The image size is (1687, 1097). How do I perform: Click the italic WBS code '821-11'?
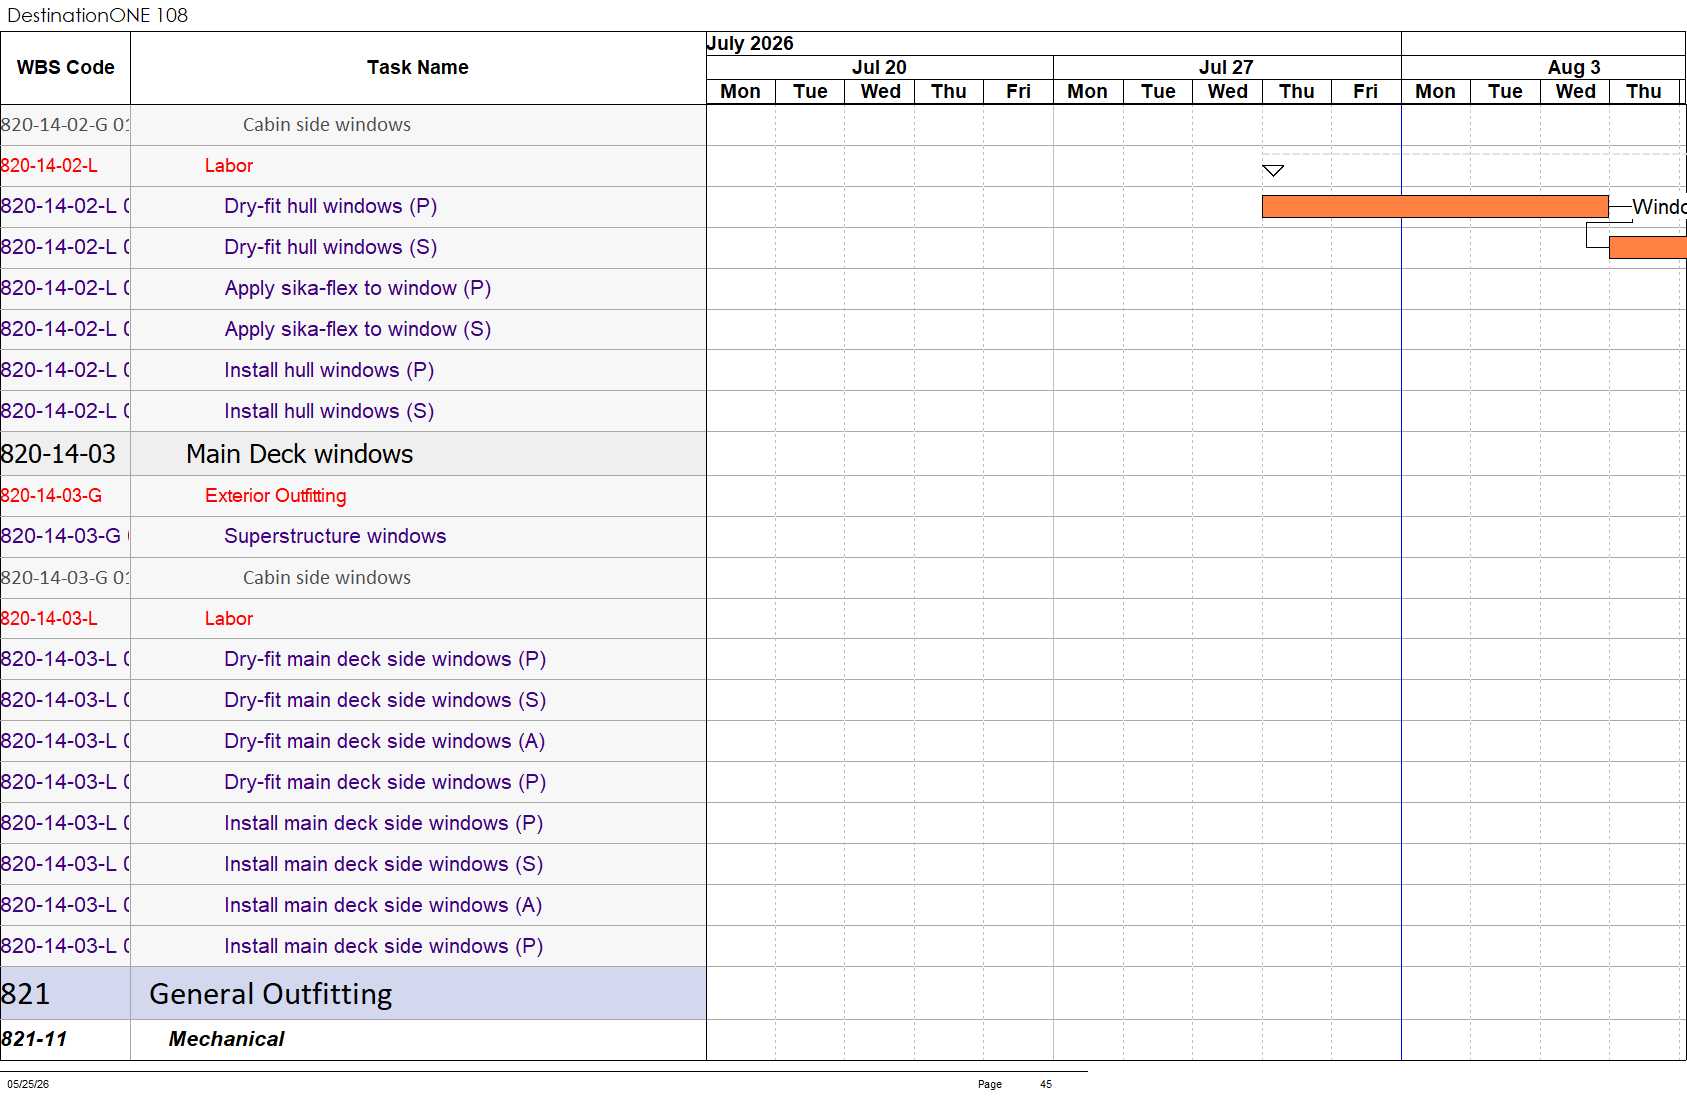tap(34, 1040)
